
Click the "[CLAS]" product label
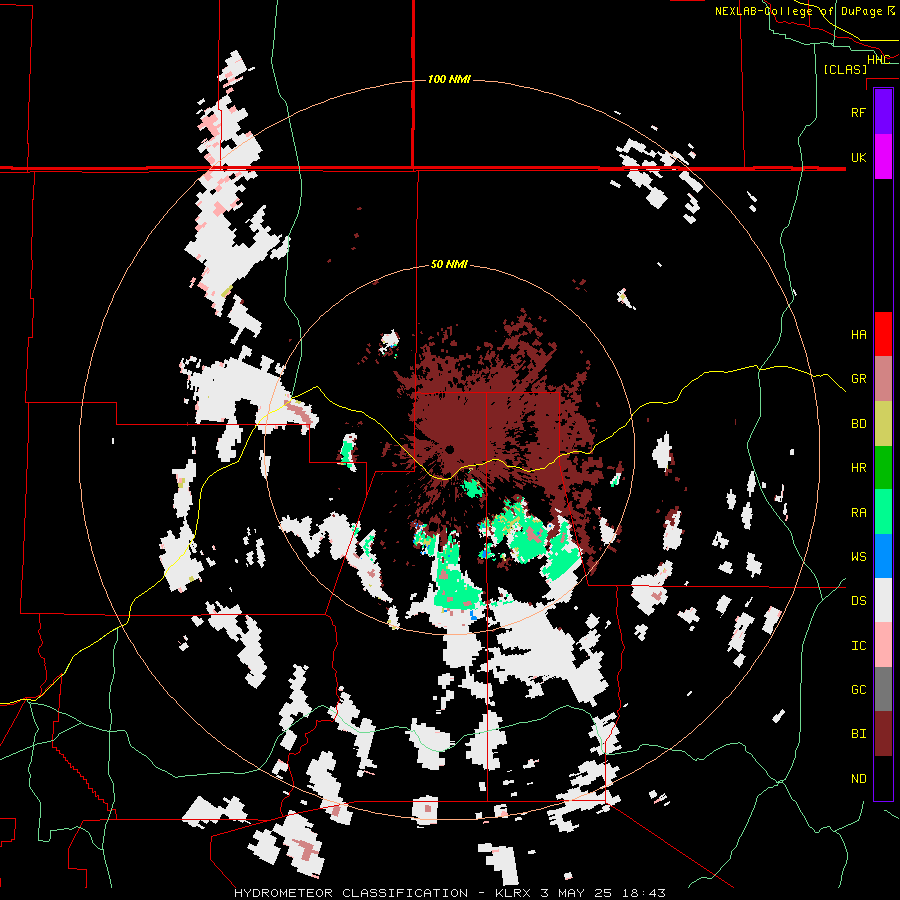845,69
